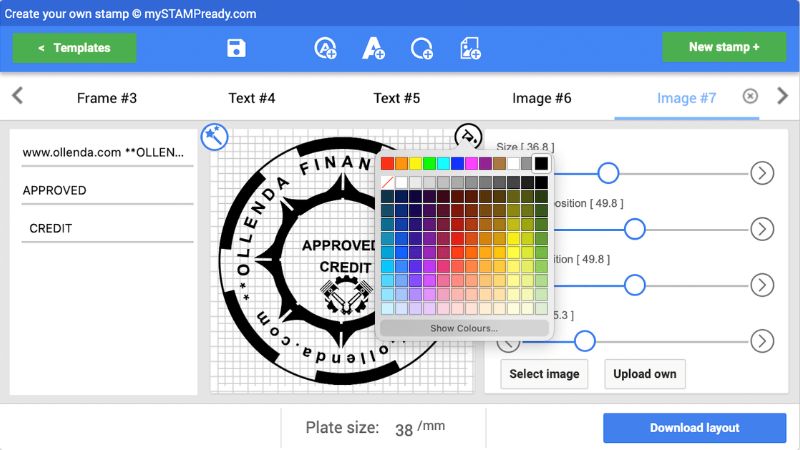This screenshot has height=450, width=800.
Task: Go to previous tabs with the left chevron
Action: 17,95
